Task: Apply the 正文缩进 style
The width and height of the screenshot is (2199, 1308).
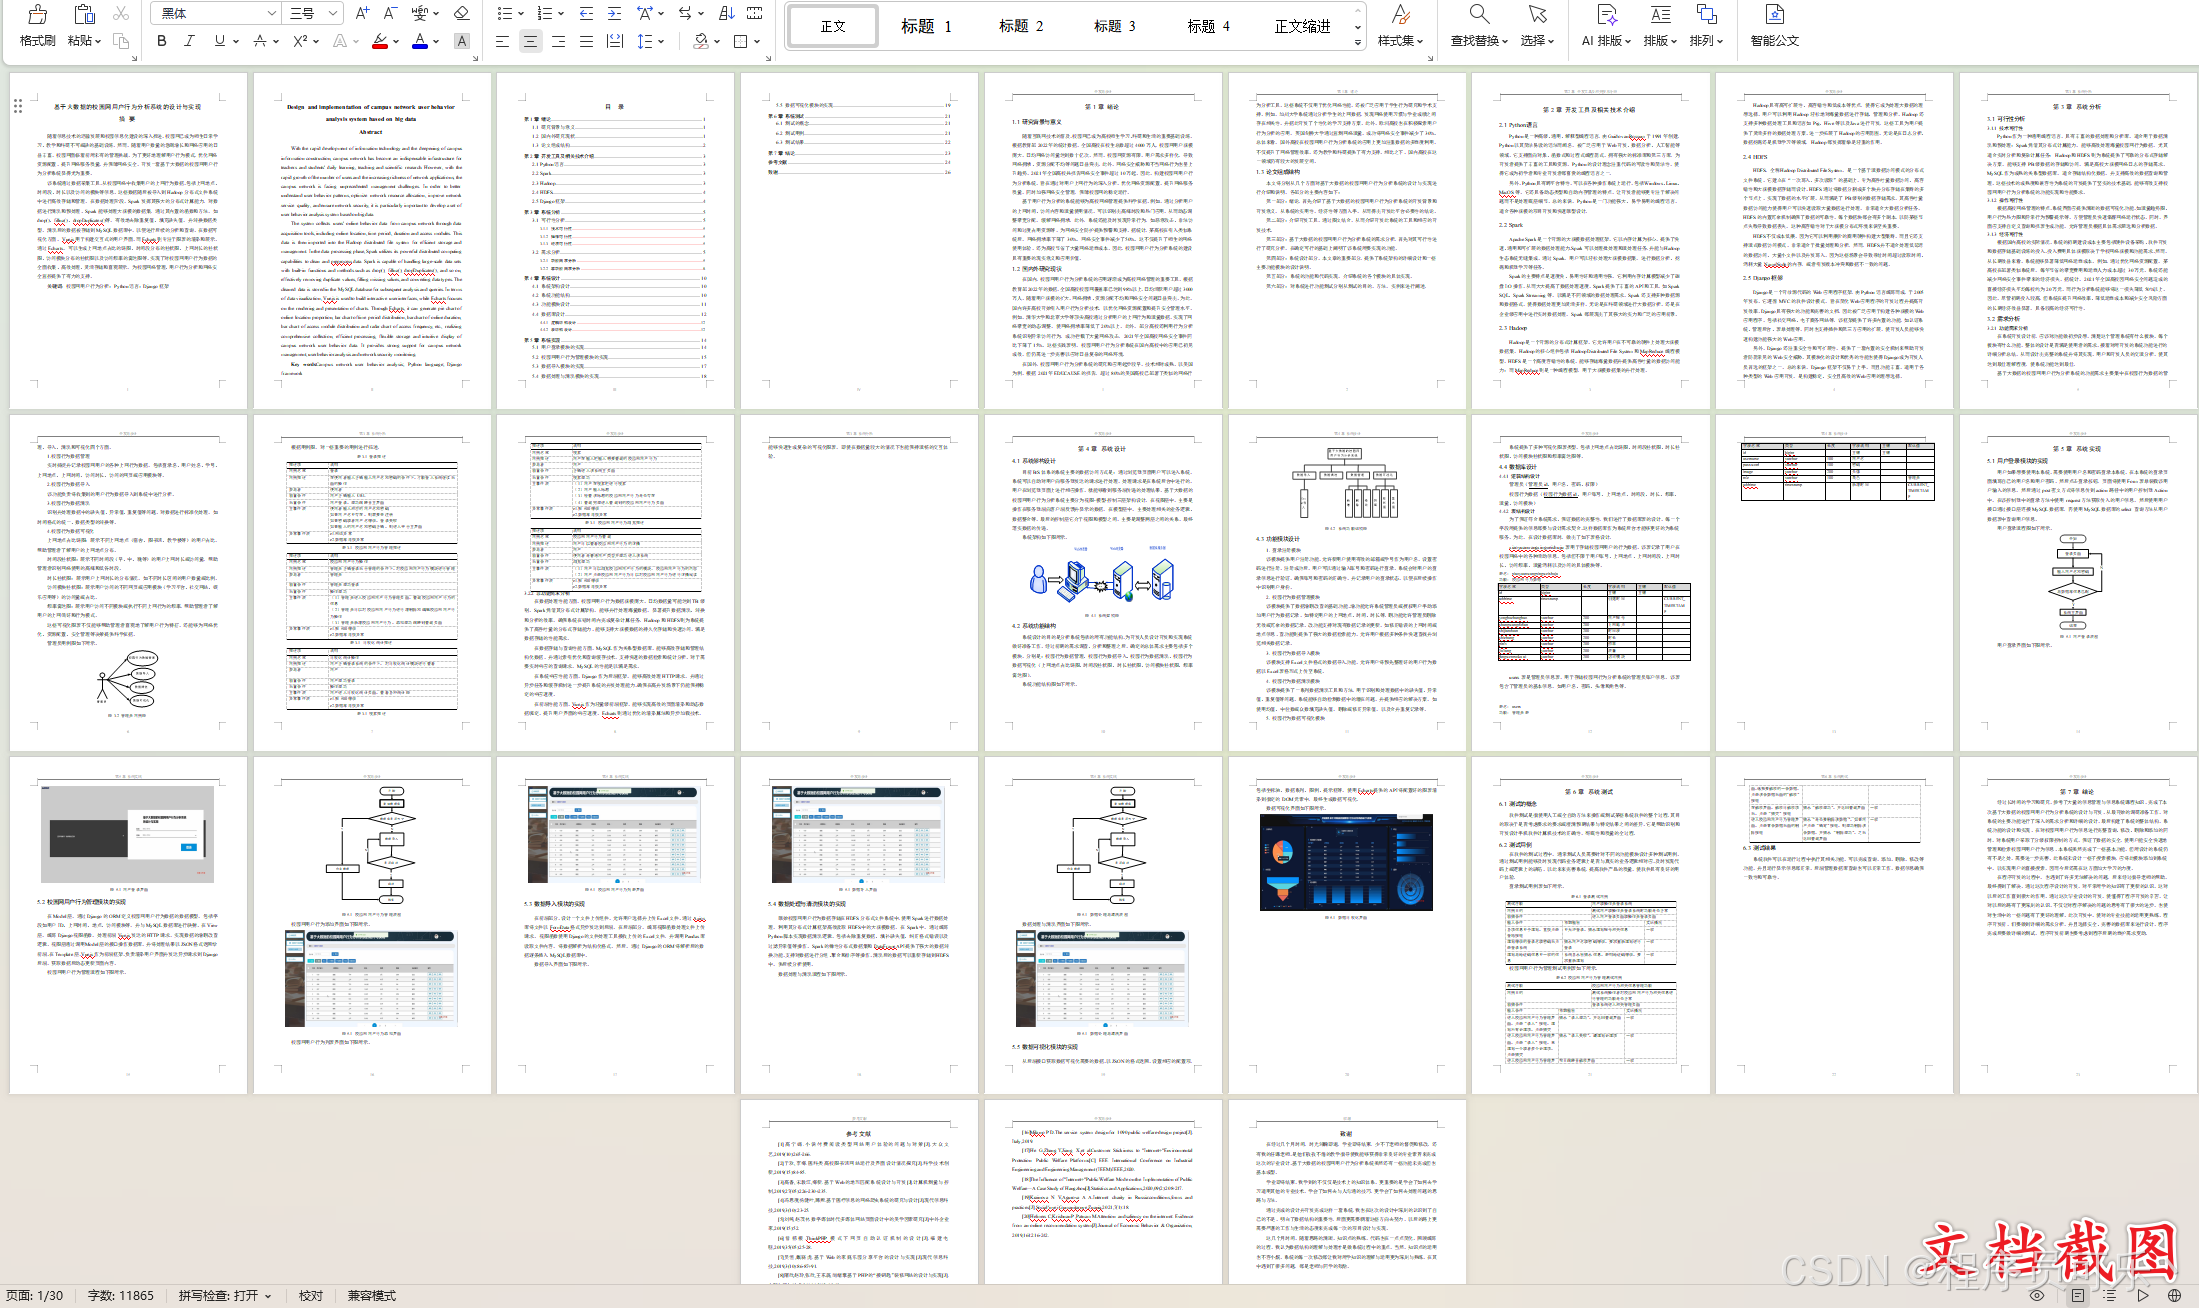Action: 1303,26
